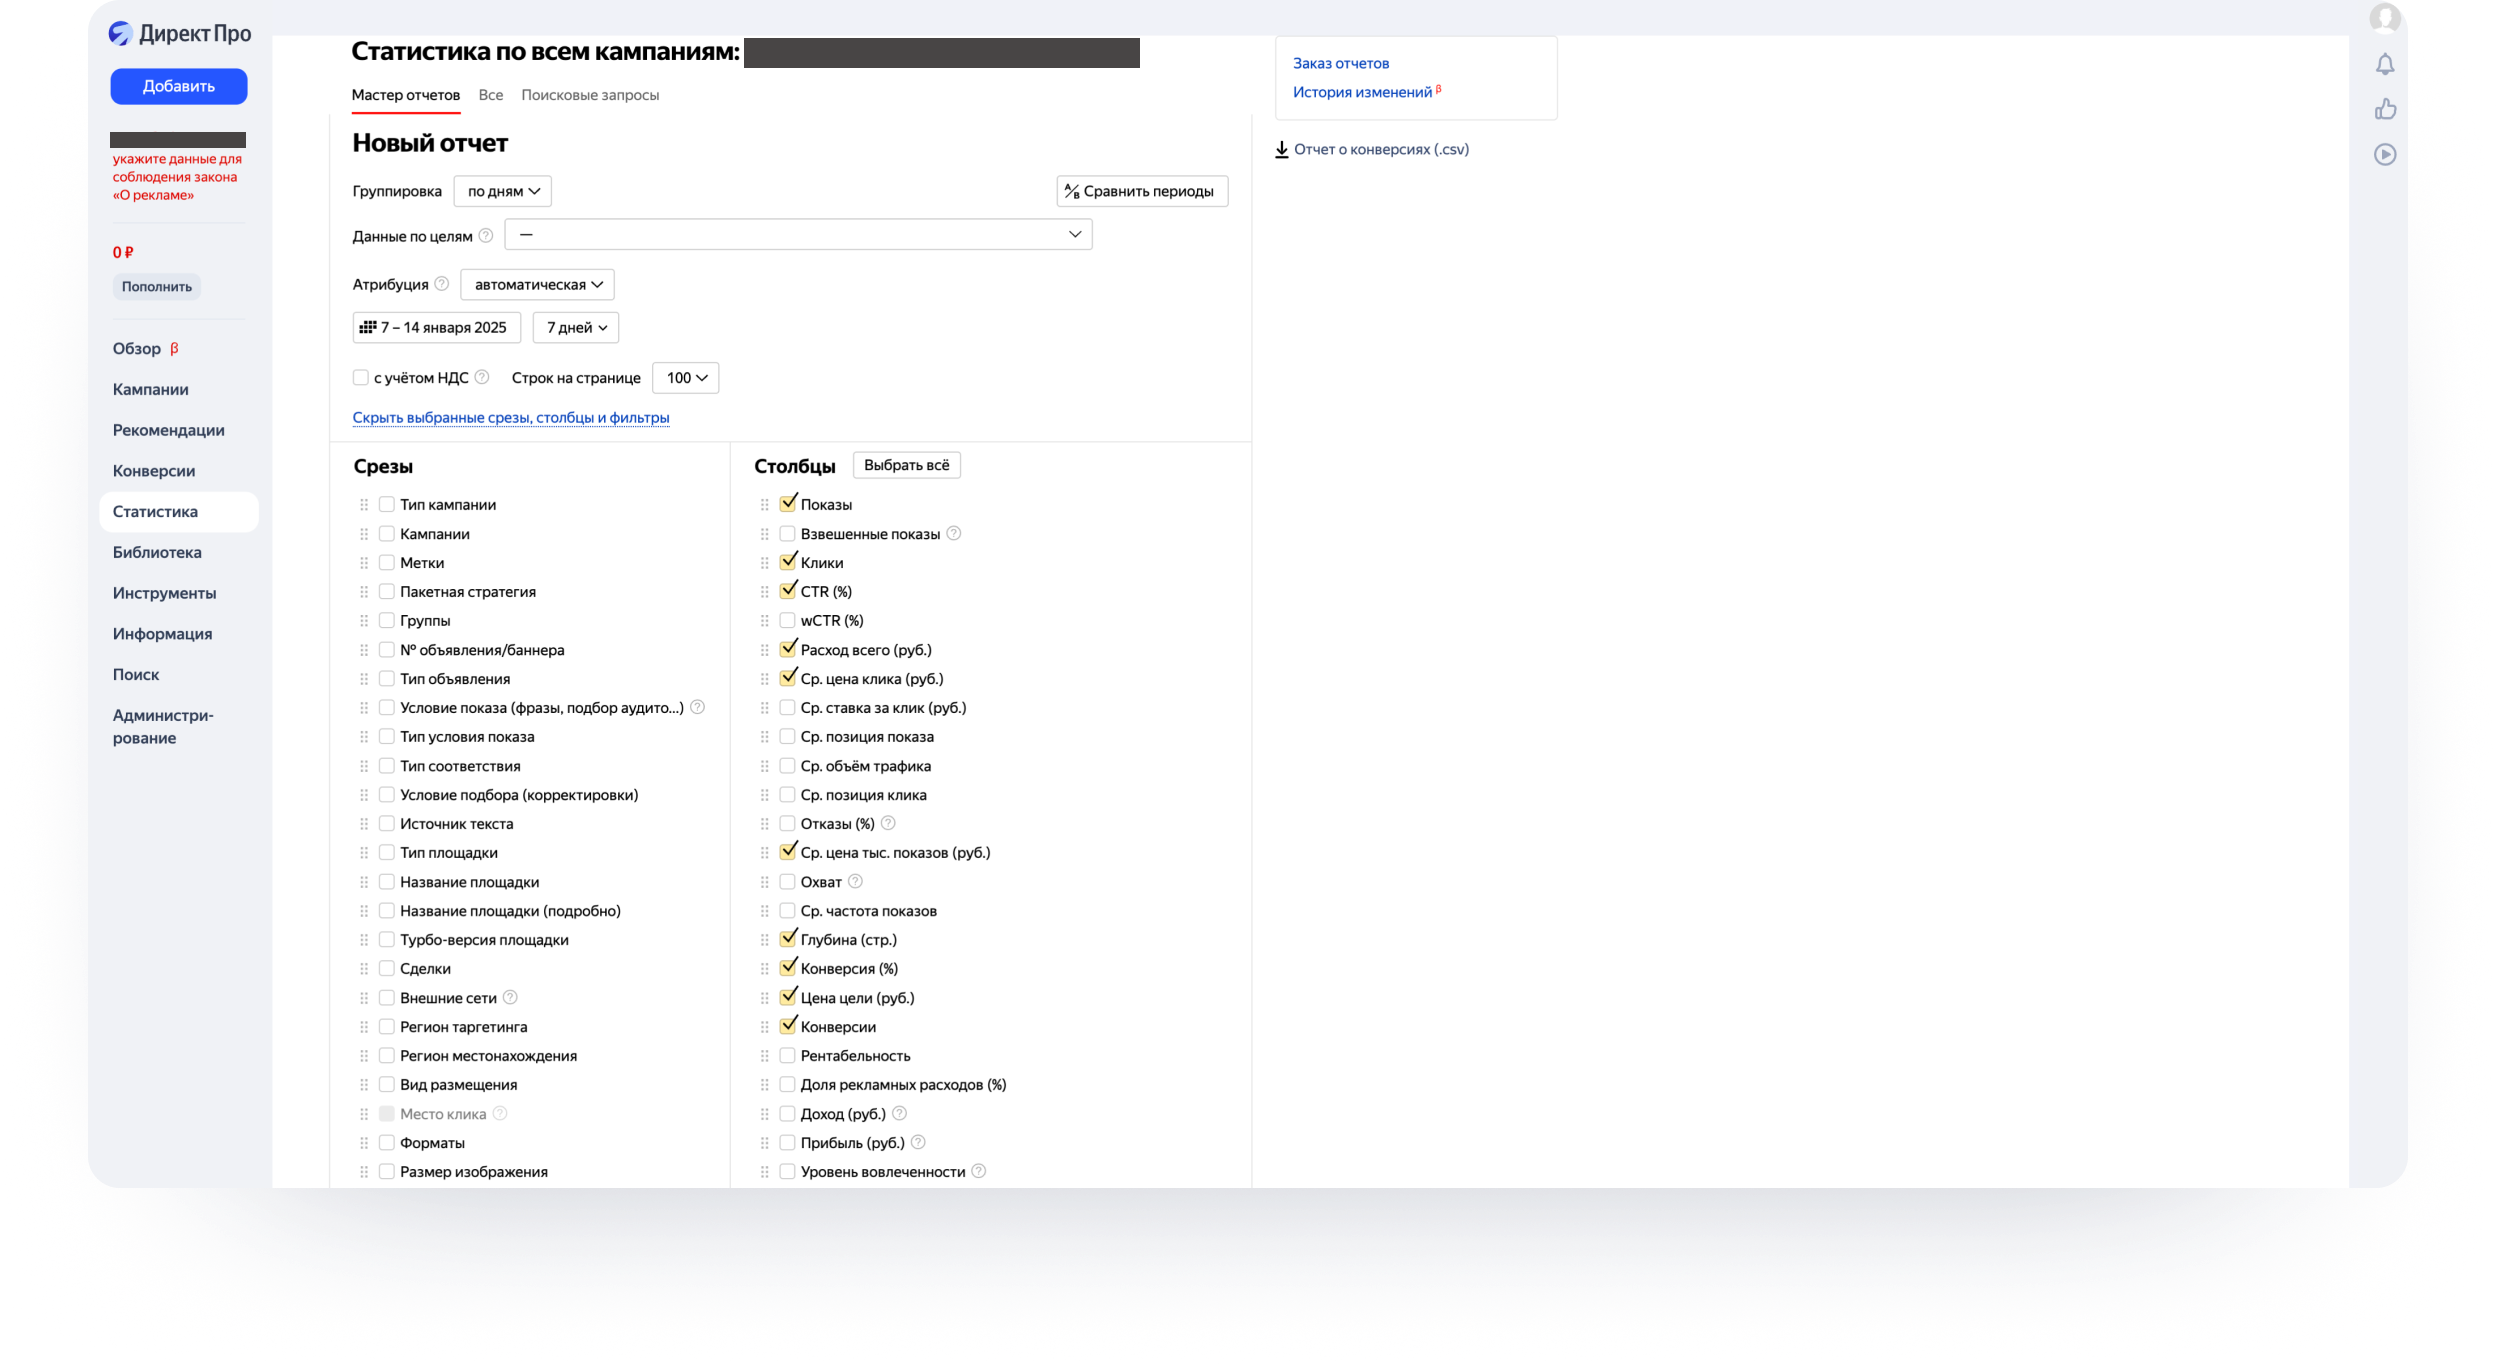Click the Выбрать всё button
This screenshot has height=1364, width=2496.
(906, 465)
